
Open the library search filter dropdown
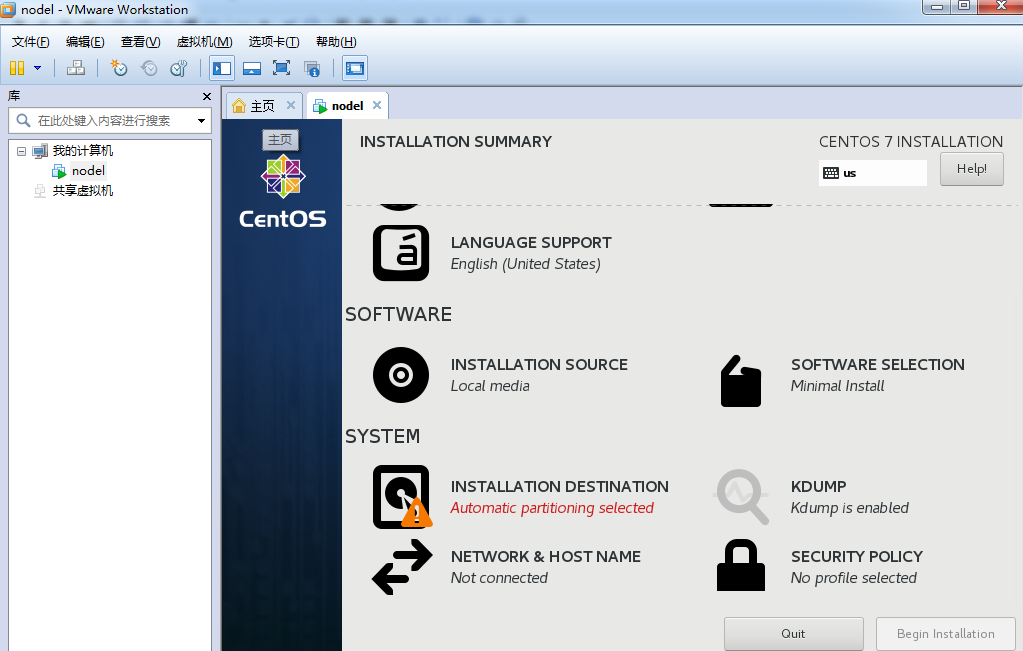click(201, 121)
